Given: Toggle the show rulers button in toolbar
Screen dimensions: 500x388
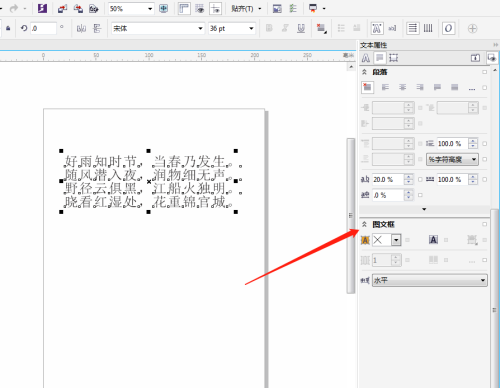Looking at the screenshot, I should click(x=184, y=9).
